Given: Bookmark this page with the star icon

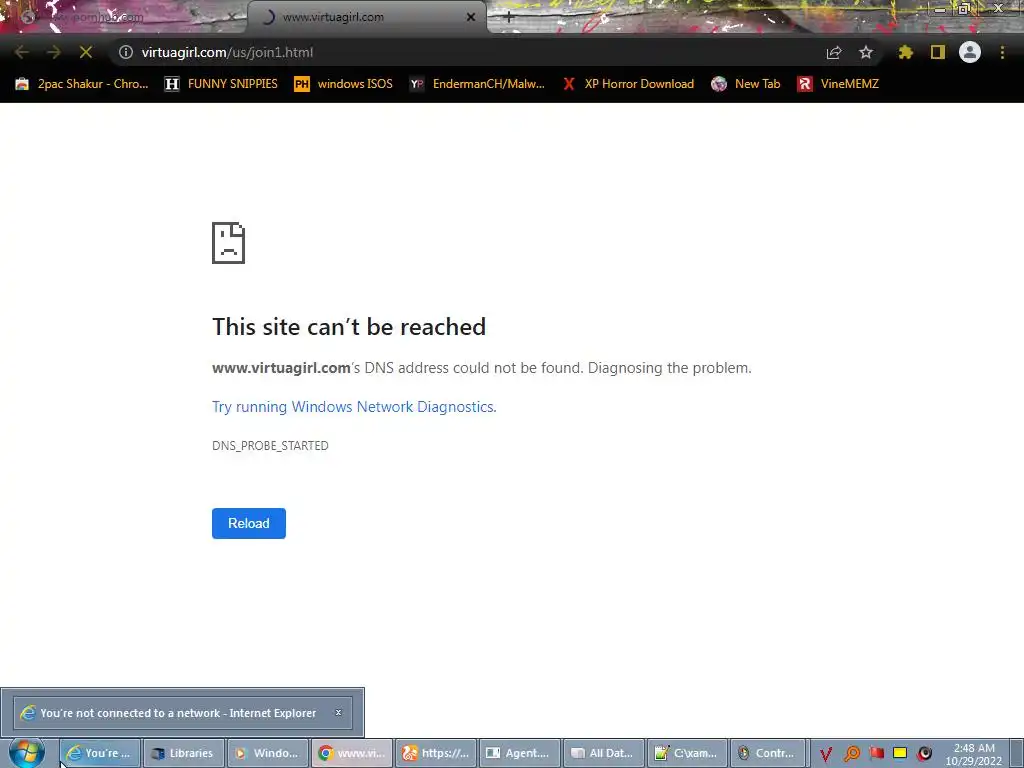Looking at the screenshot, I should click(866, 52).
